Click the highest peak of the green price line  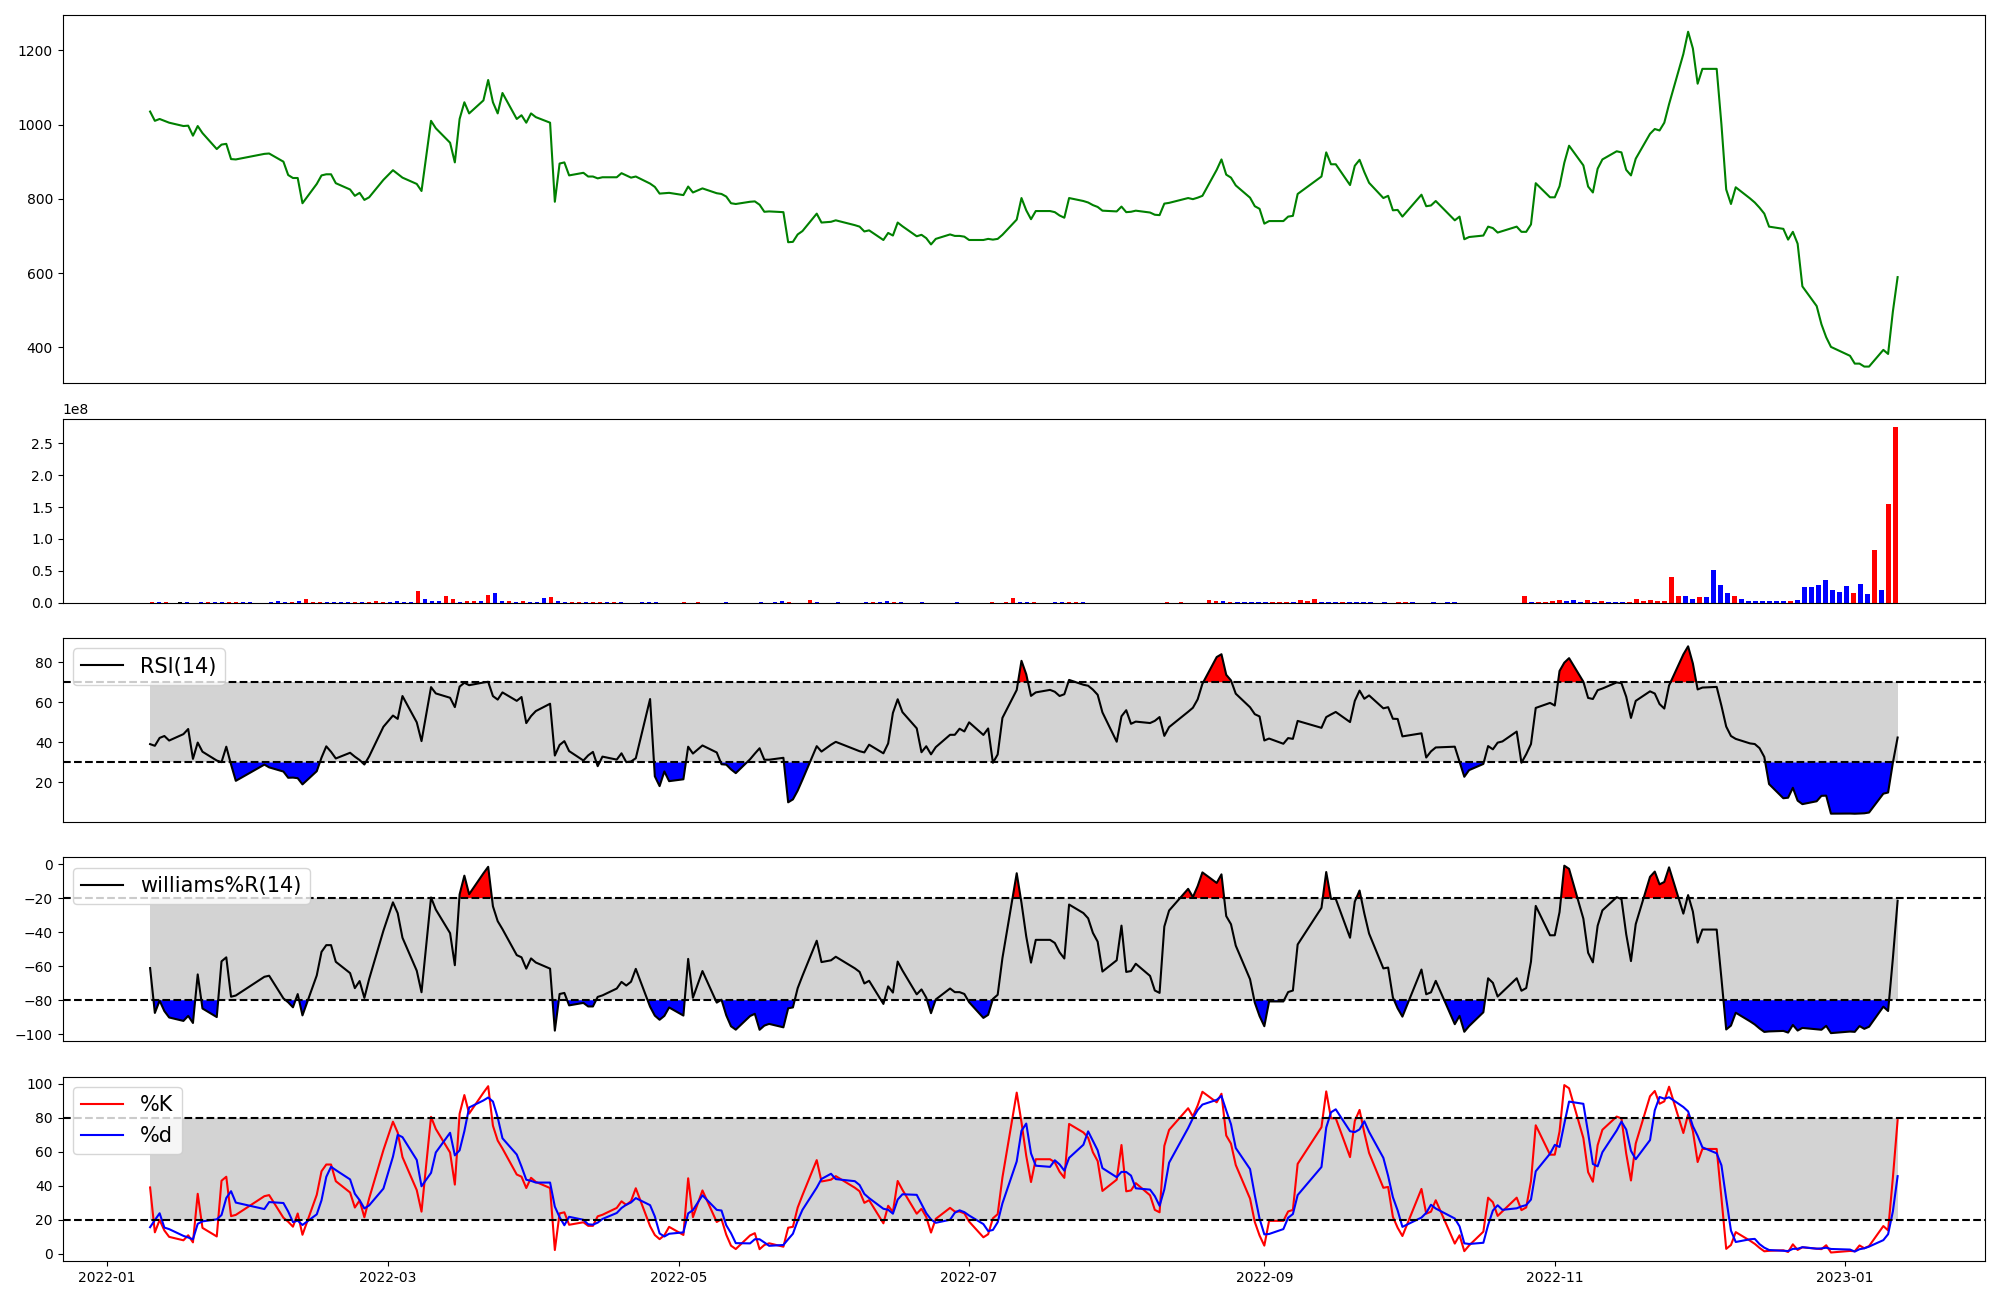(1688, 33)
